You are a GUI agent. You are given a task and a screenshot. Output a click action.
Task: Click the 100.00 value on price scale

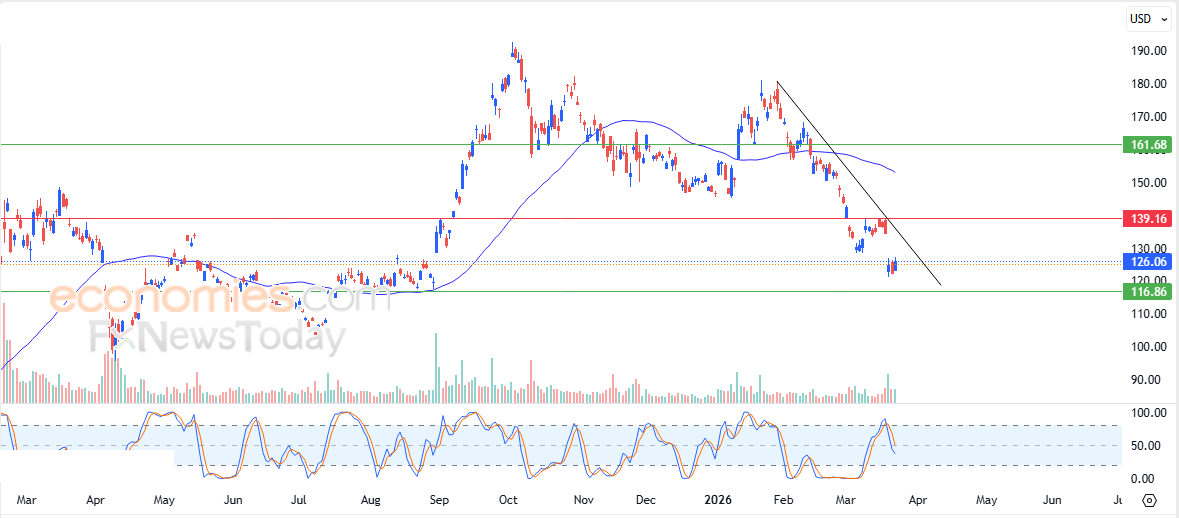1148,347
